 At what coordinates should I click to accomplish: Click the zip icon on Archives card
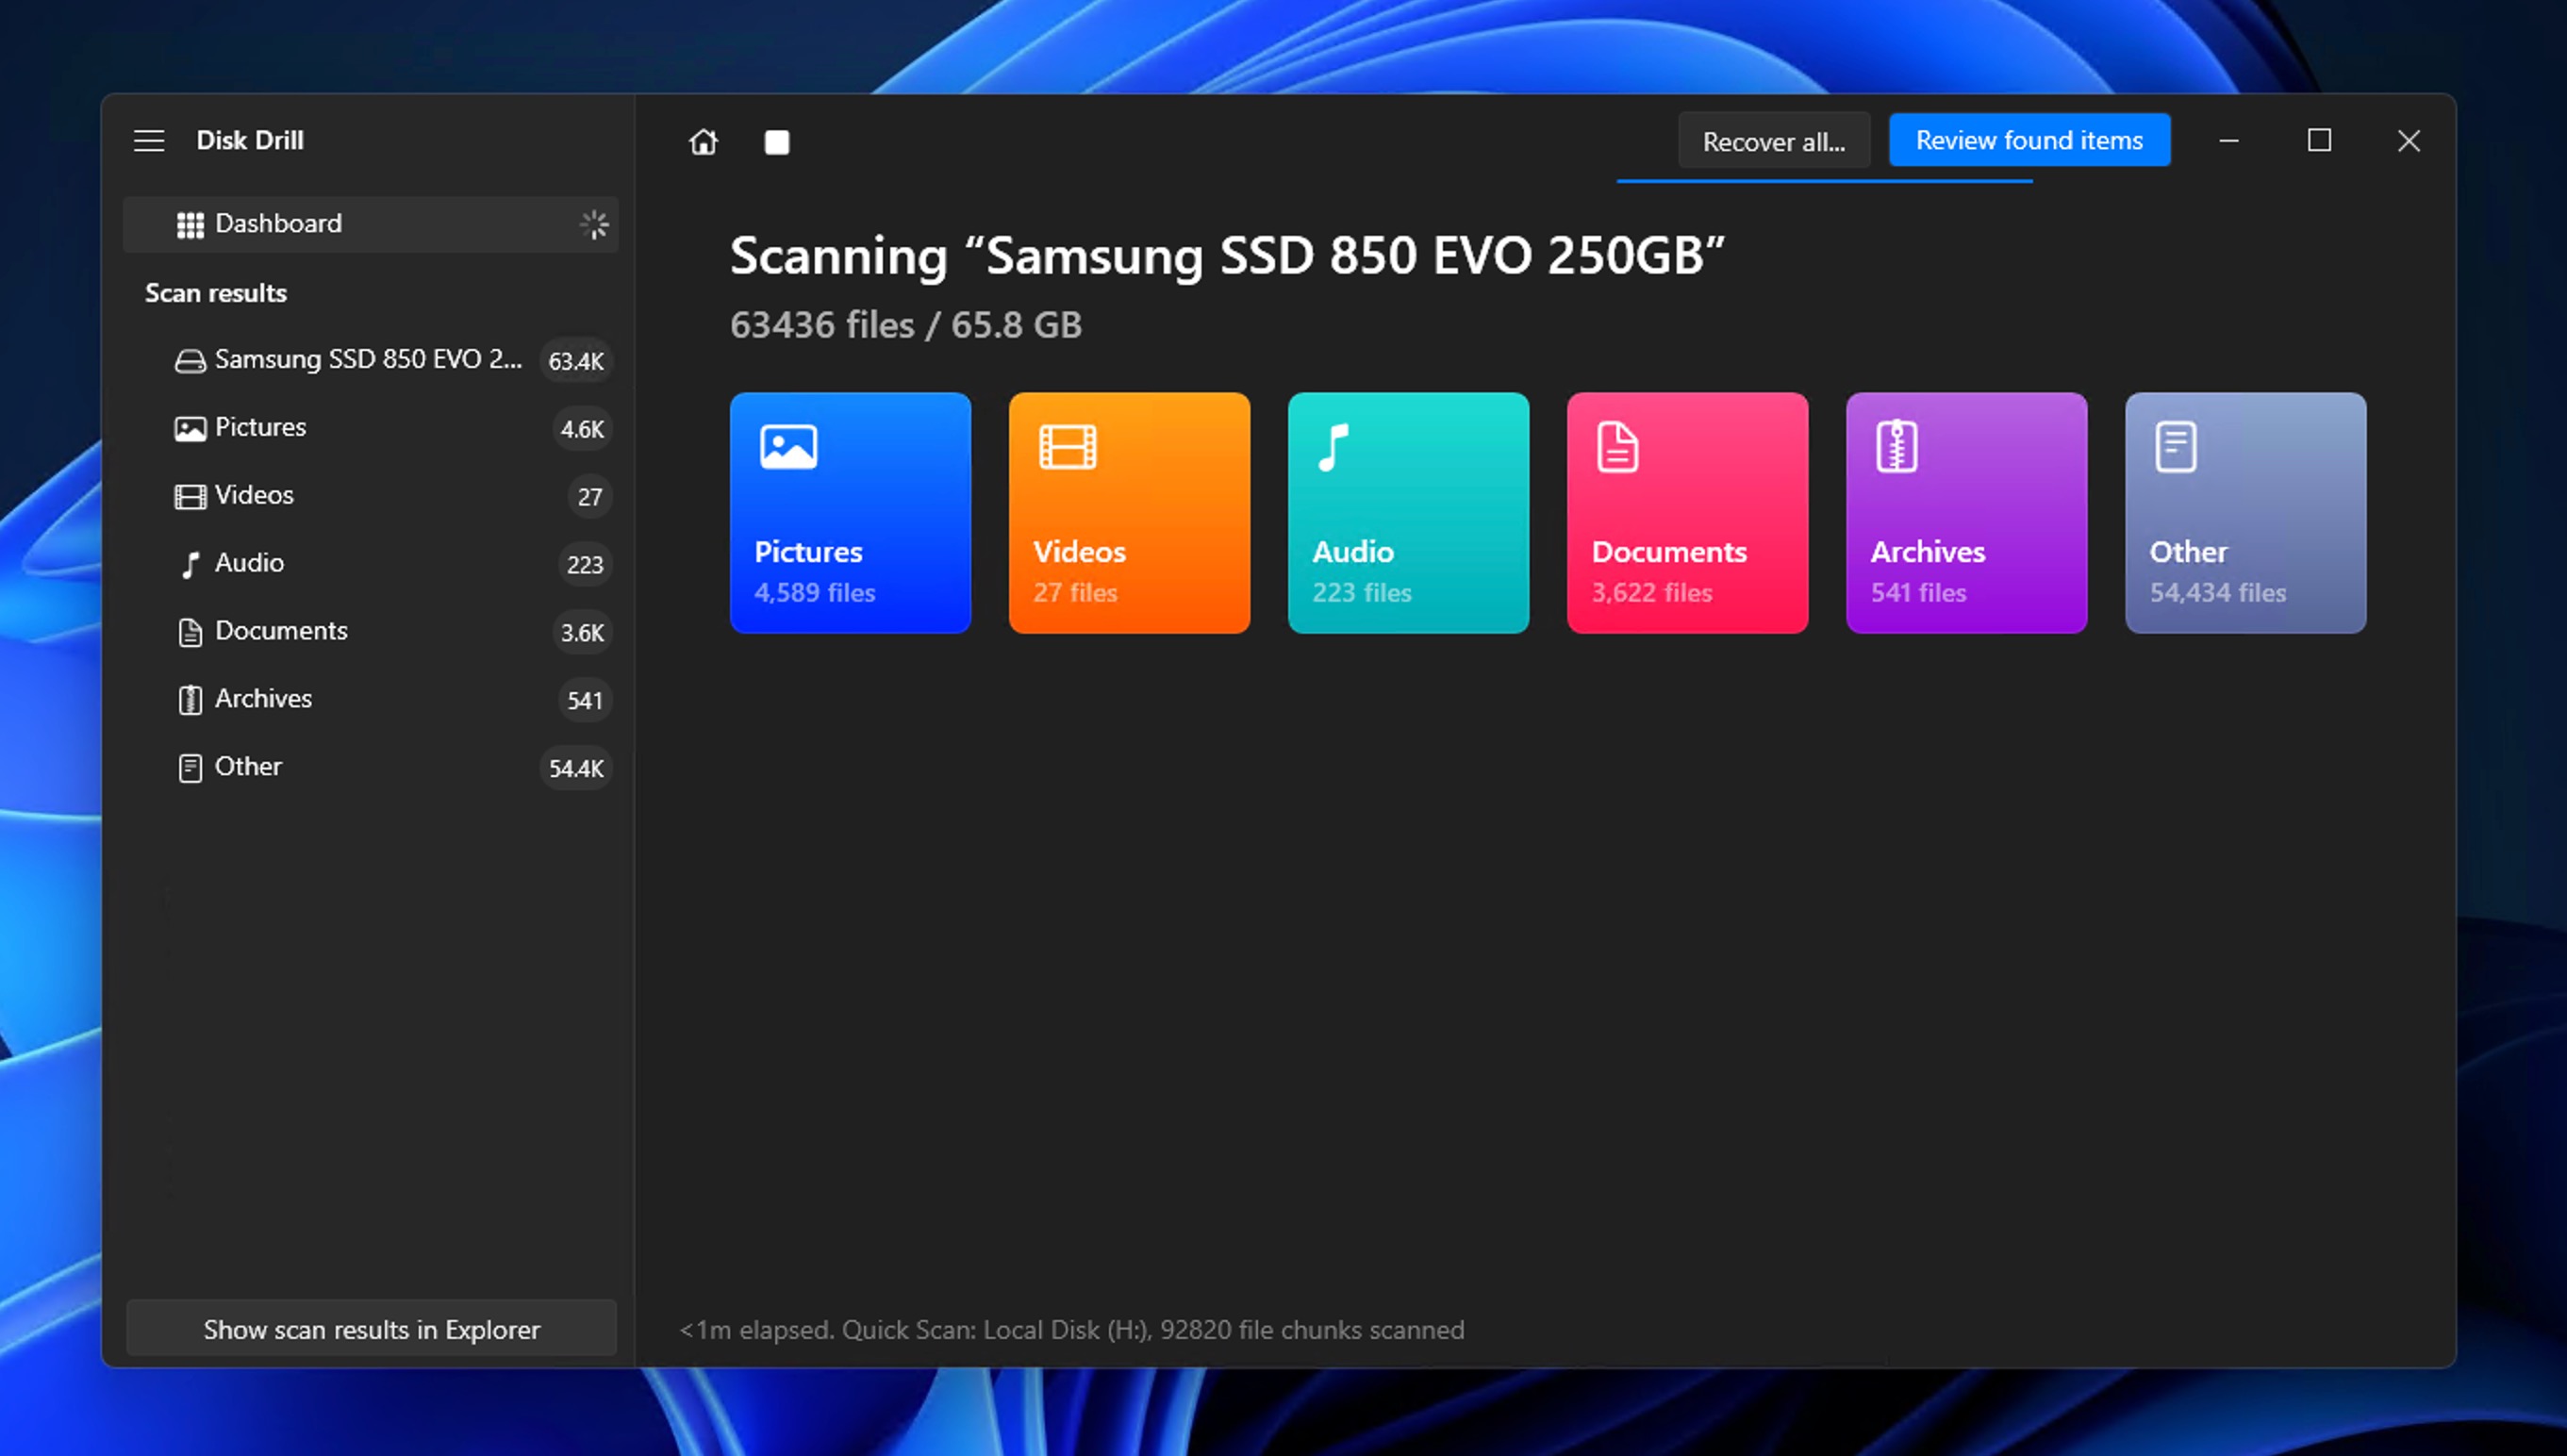tap(1896, 447)
